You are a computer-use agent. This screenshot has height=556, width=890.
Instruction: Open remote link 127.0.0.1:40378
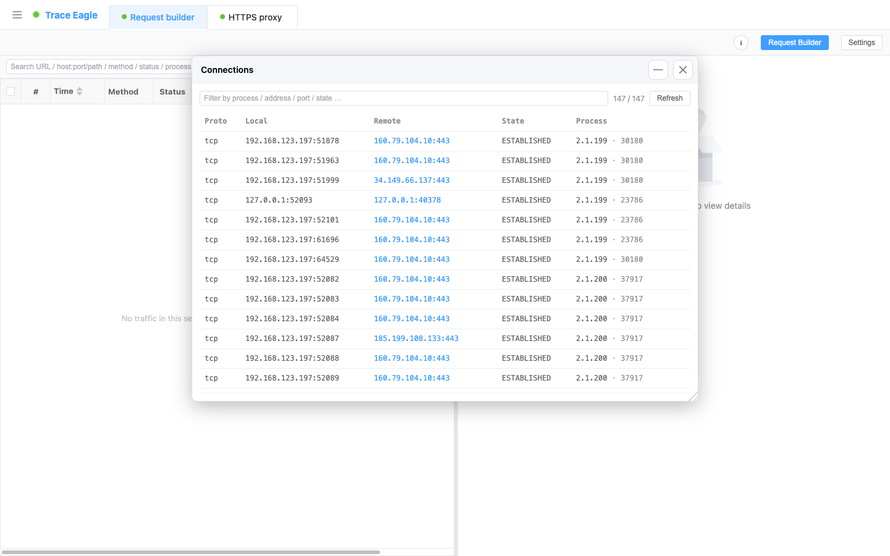[407, 200]
